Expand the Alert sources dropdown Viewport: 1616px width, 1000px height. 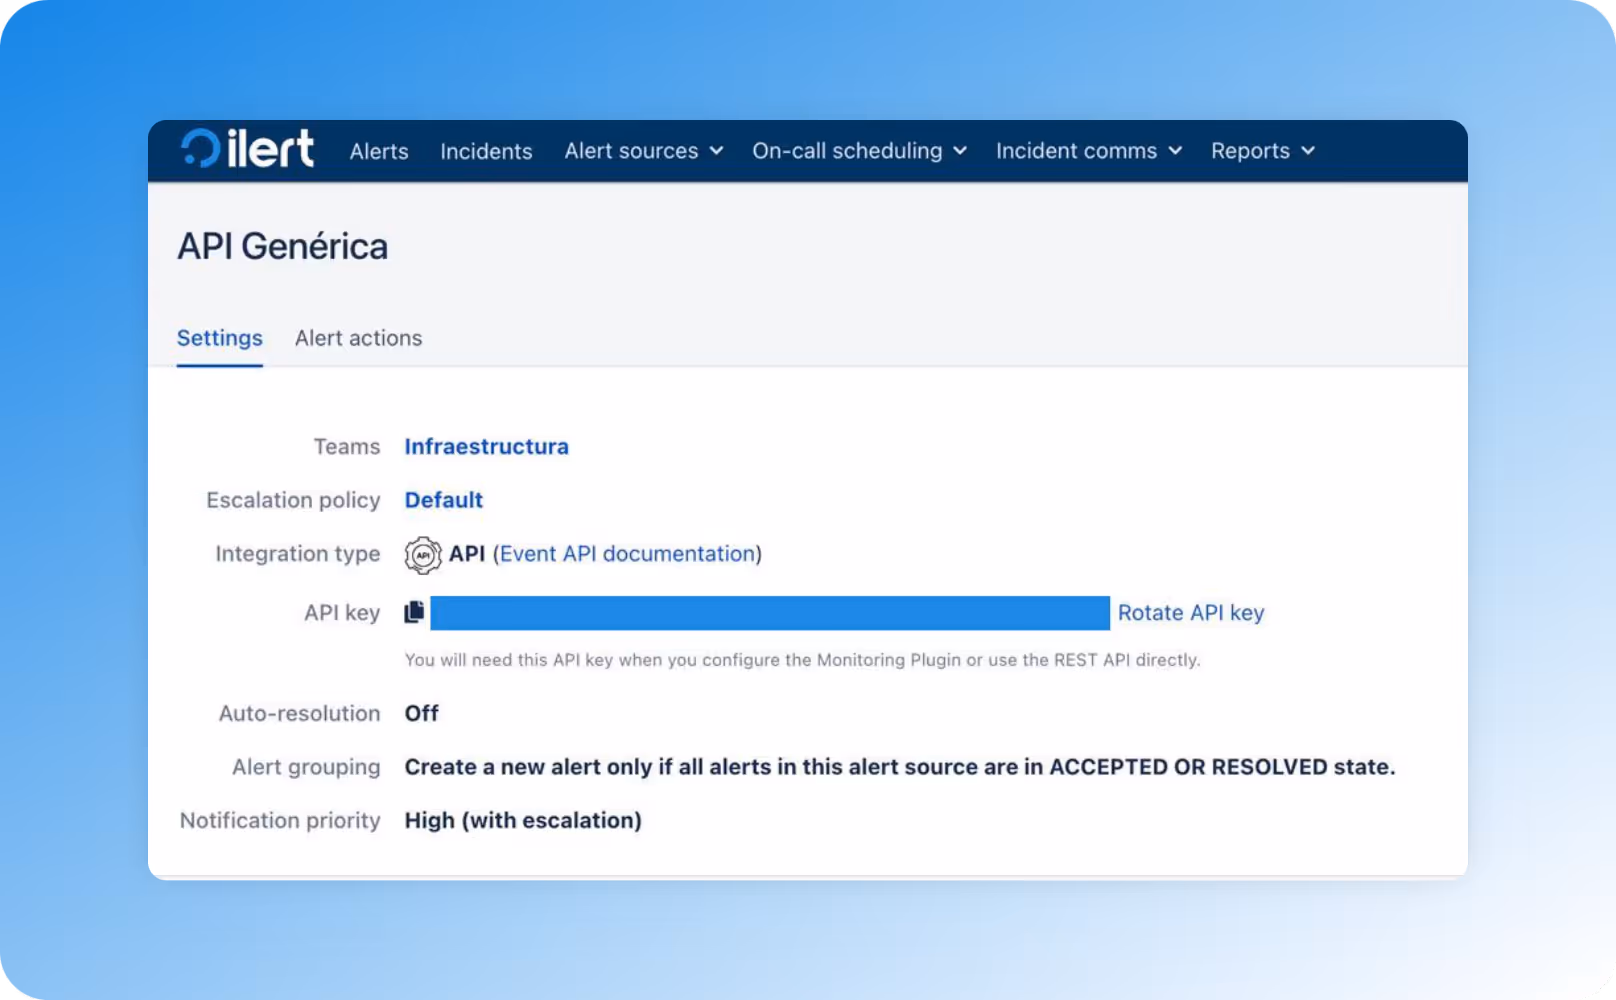point(643,151)
